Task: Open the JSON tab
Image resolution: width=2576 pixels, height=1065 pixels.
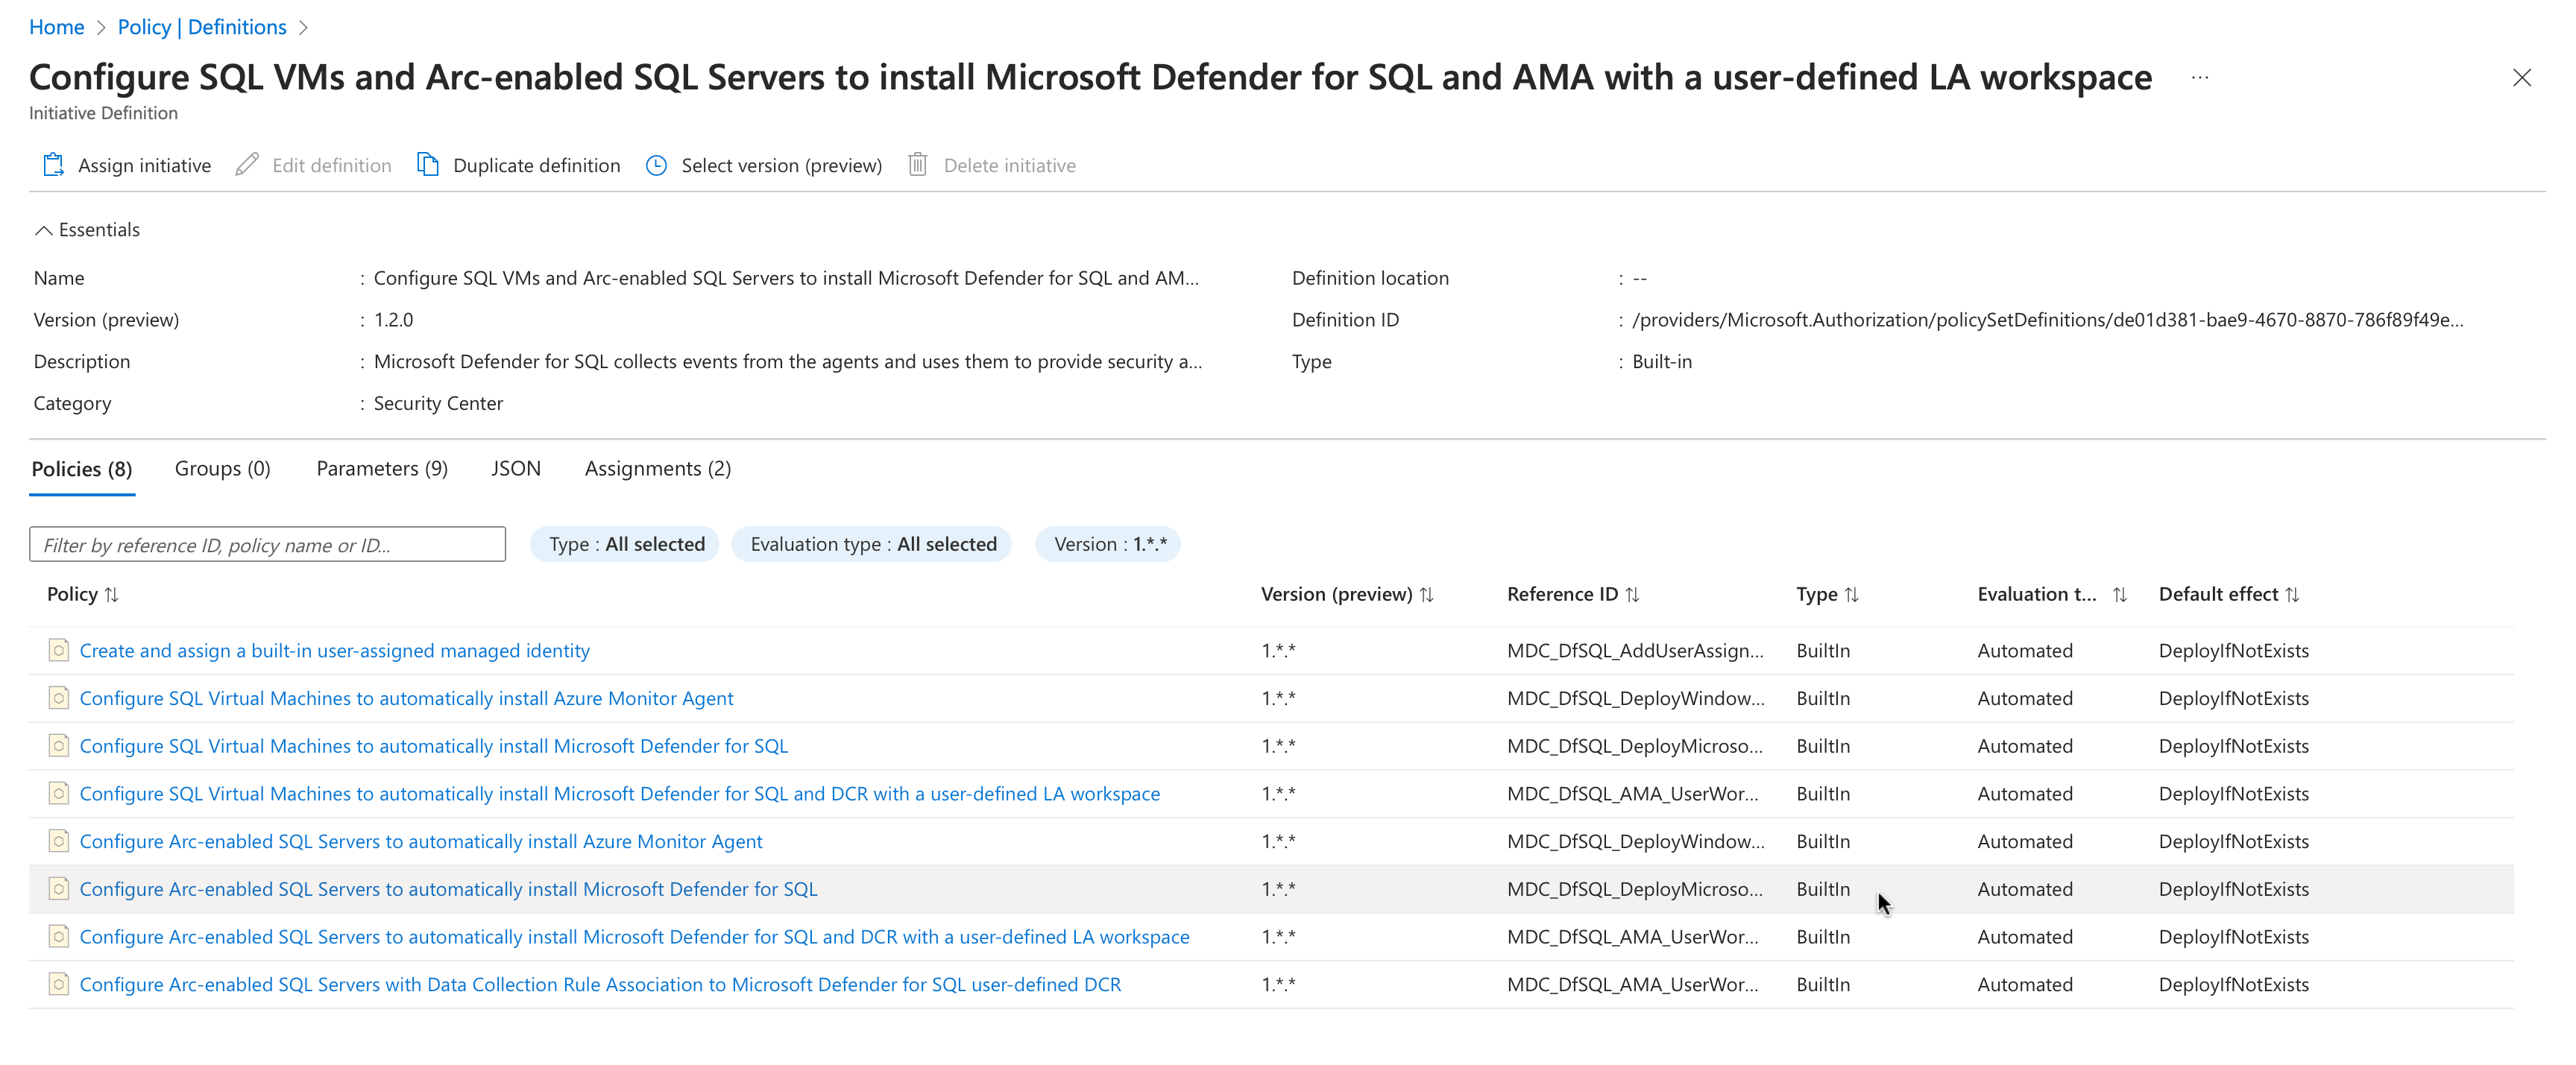Action: click(515, 468)
